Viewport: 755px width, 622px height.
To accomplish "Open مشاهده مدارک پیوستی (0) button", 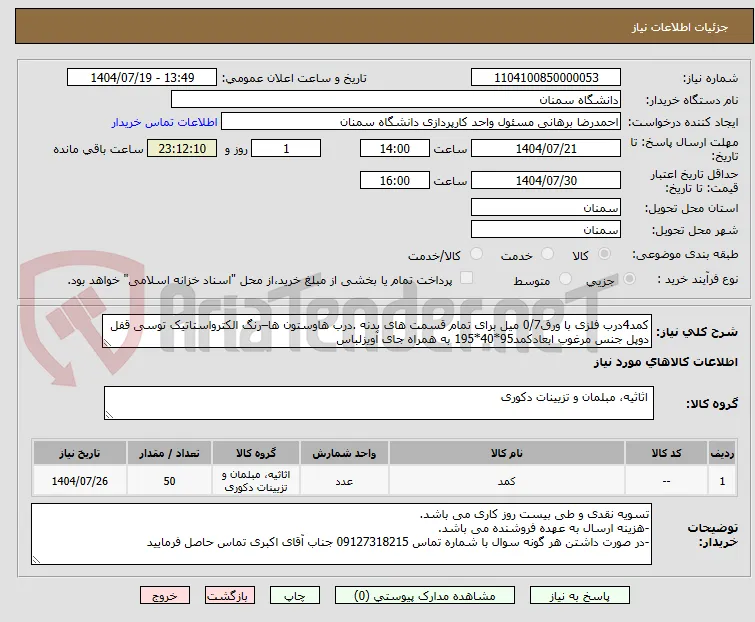I will coord(425,596).
